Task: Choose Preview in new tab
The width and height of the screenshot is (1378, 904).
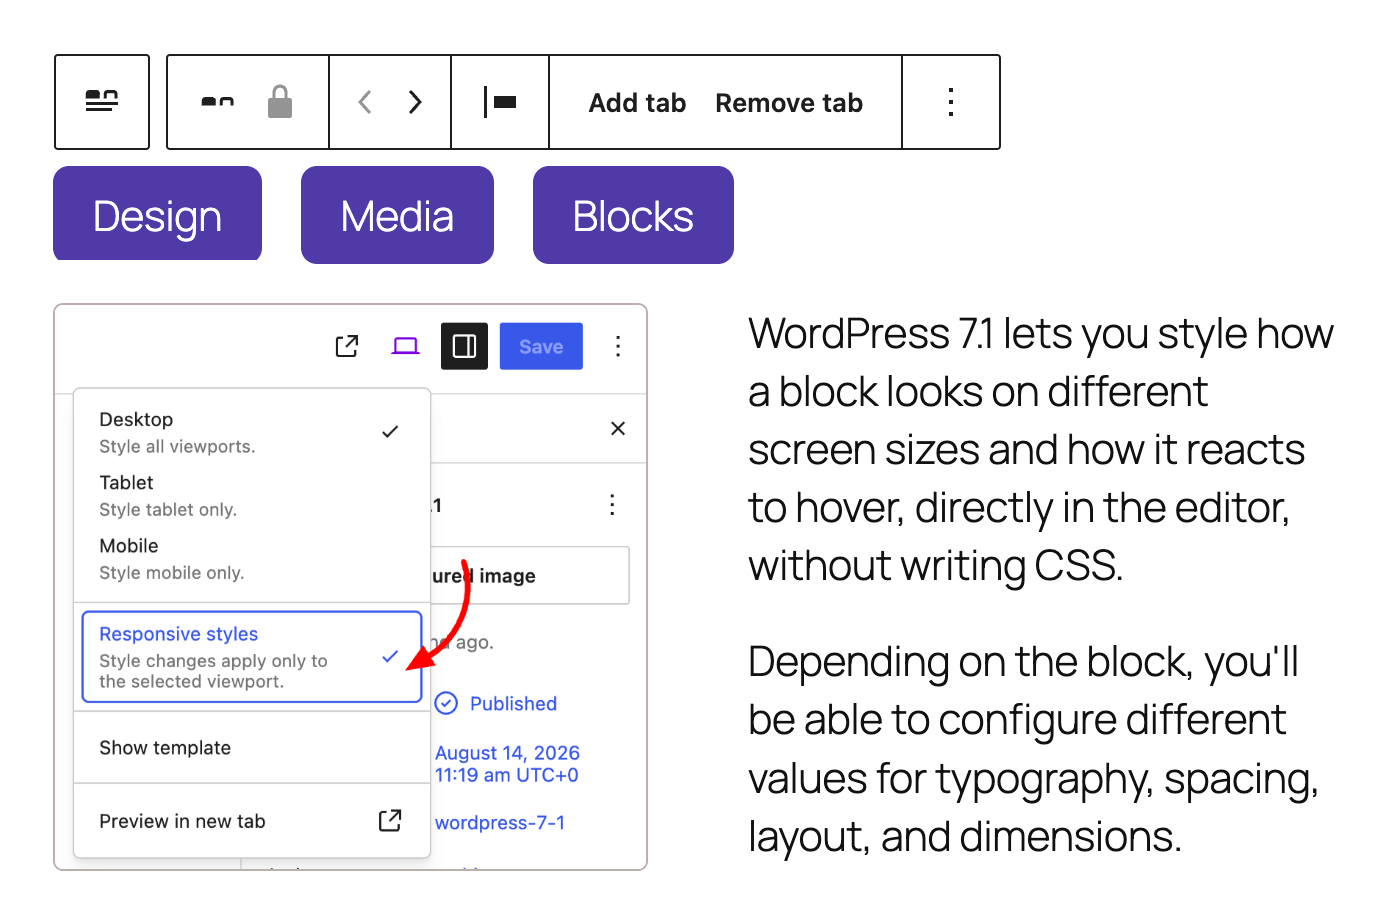Action: click(252, 821)
